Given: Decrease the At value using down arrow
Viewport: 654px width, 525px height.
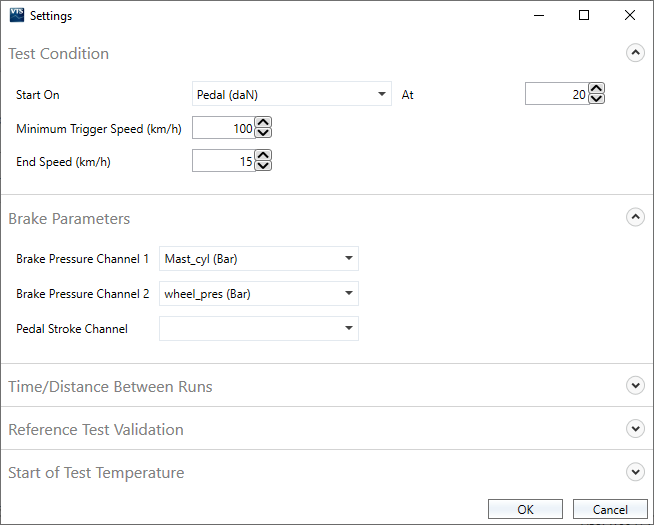Looking at the screenshot, I should (x=597, y=100).
